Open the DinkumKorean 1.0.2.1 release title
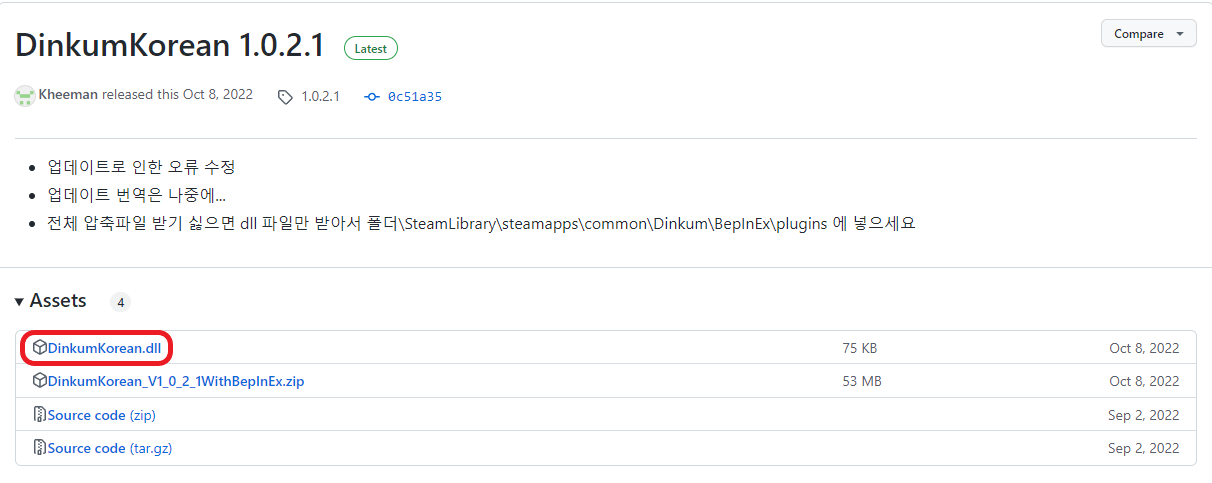Screen dimensions: 1212x483 (170, 46)
